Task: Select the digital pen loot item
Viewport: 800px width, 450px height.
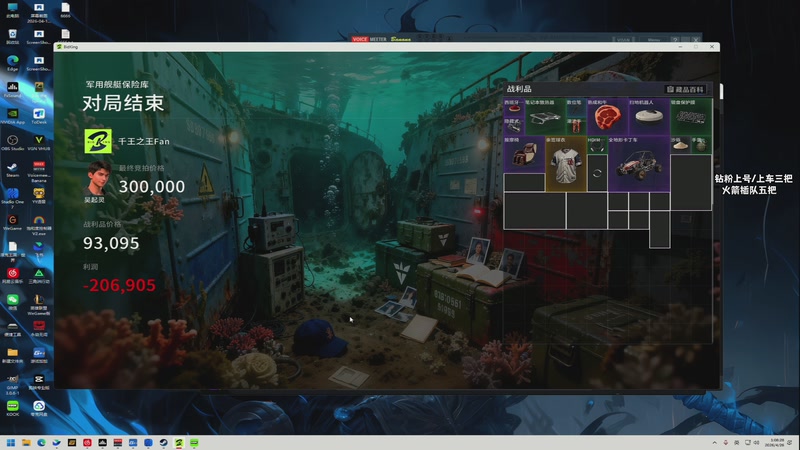Action: [576, 108]
